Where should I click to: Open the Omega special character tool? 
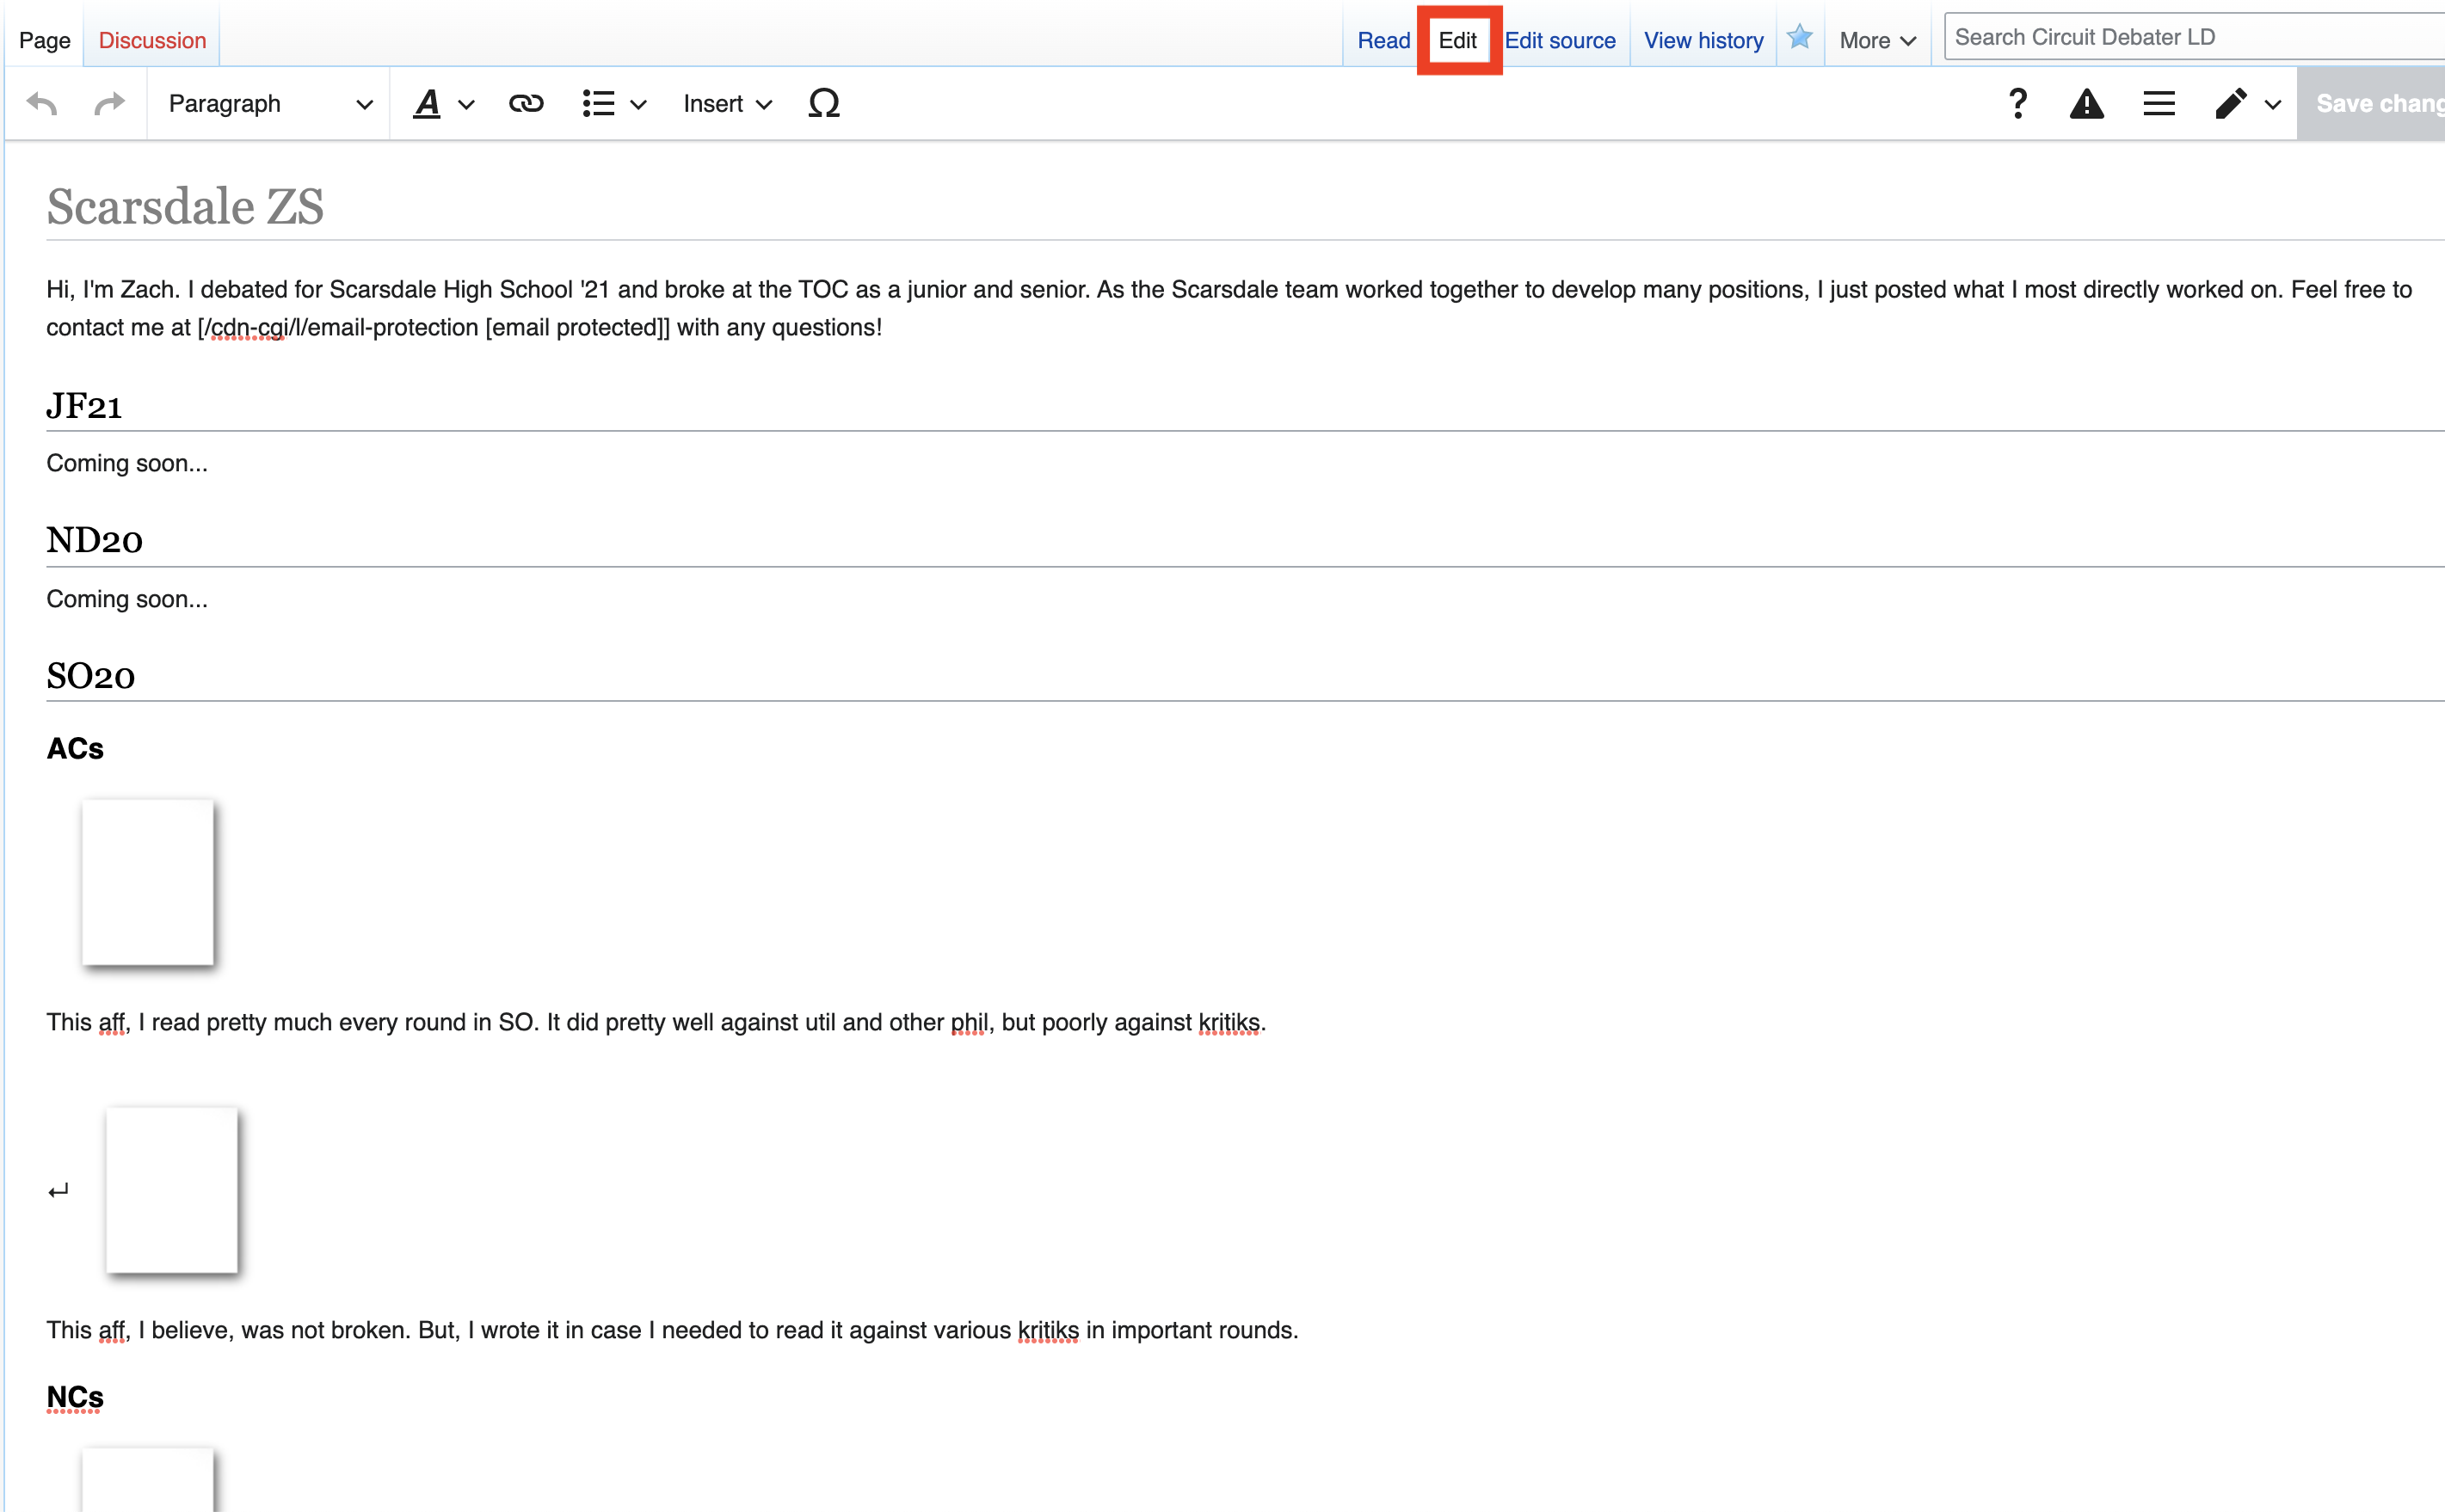coord(823,103)
